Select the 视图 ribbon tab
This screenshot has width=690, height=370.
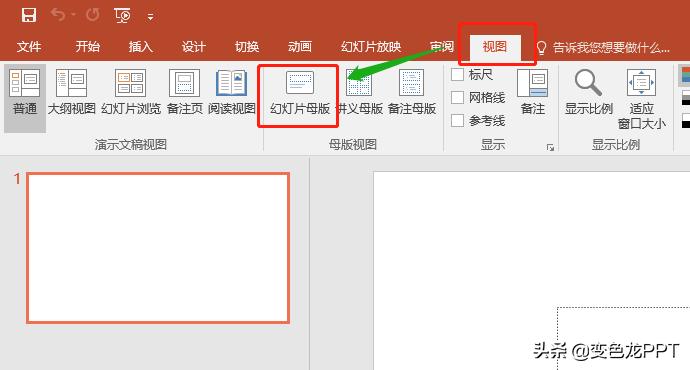click(x=495, y=47)
